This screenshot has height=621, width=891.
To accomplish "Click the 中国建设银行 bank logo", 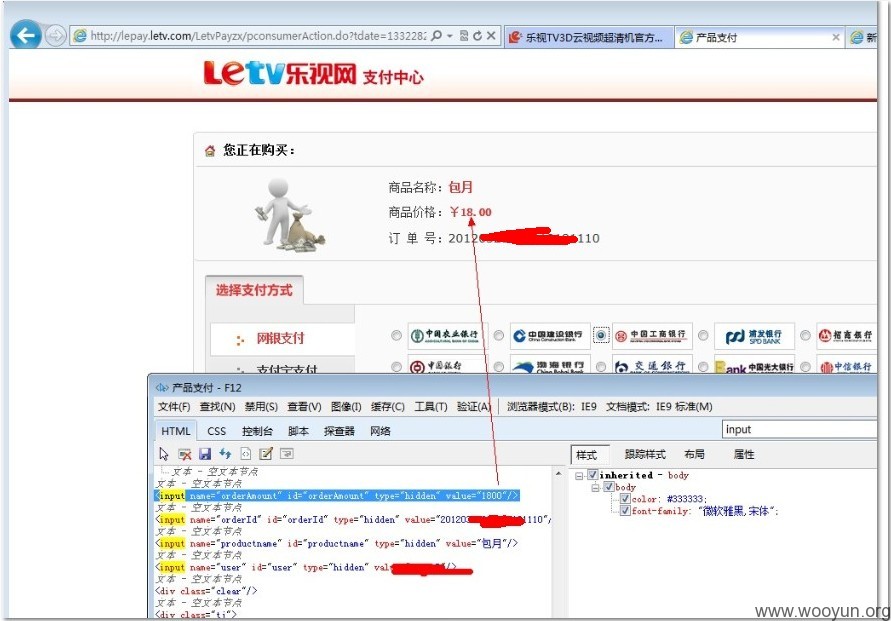I will (x=550, y=336).
